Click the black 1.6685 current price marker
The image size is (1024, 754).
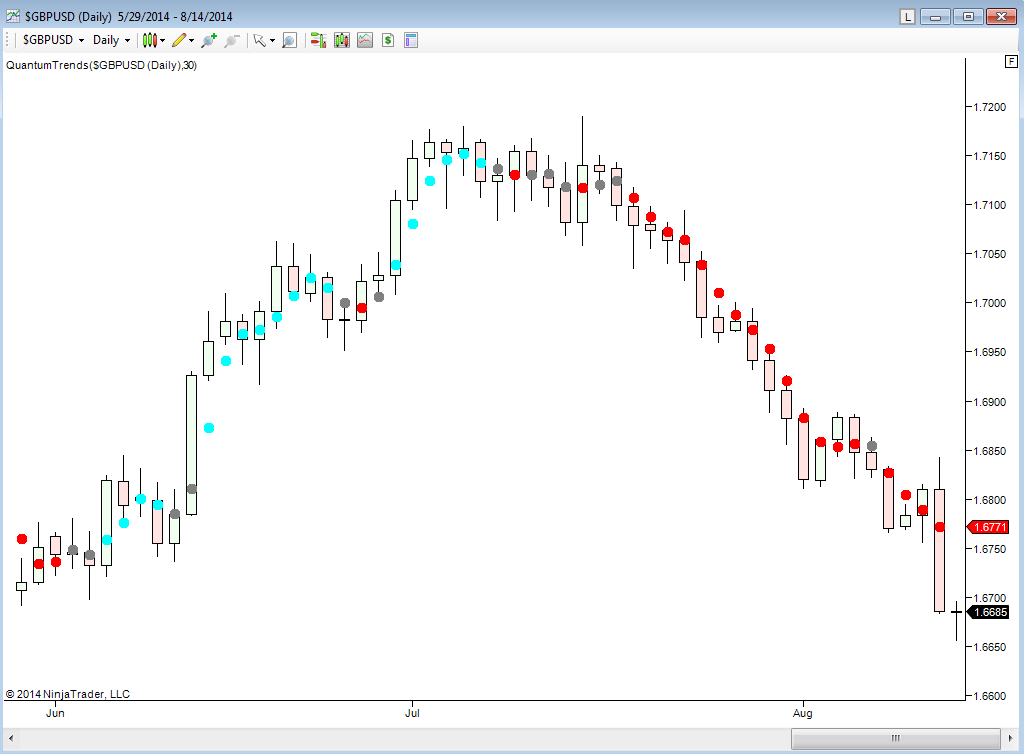coord(988,612)
